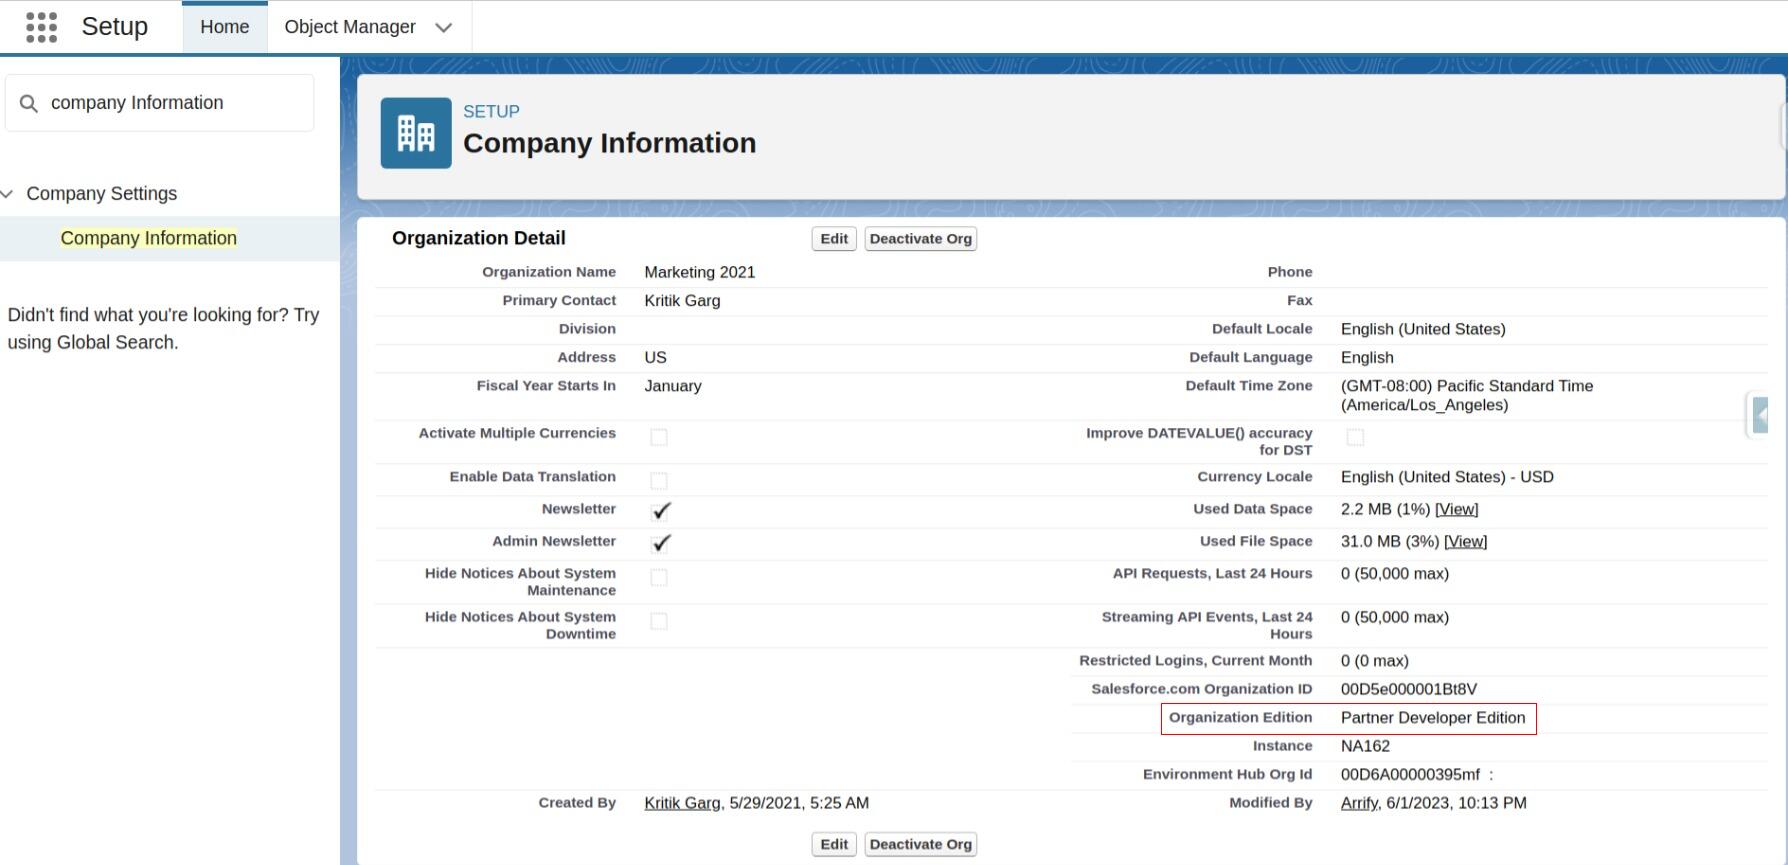Collapse the Company Settings tree section

coord(8,193)
